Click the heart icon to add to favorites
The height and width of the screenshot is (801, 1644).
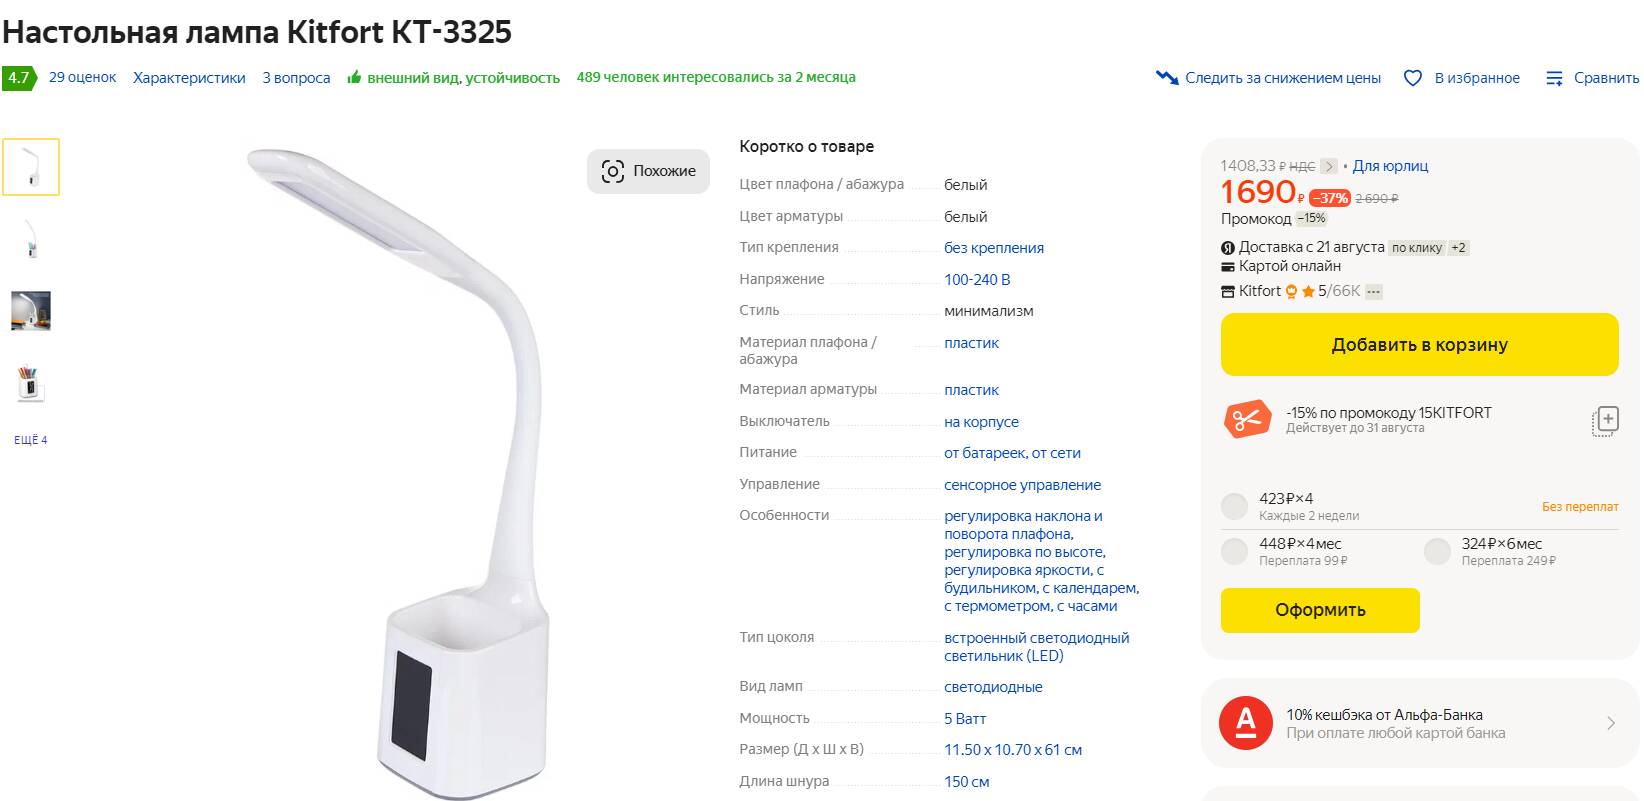pyautogui.click(x=1413, y=78)
